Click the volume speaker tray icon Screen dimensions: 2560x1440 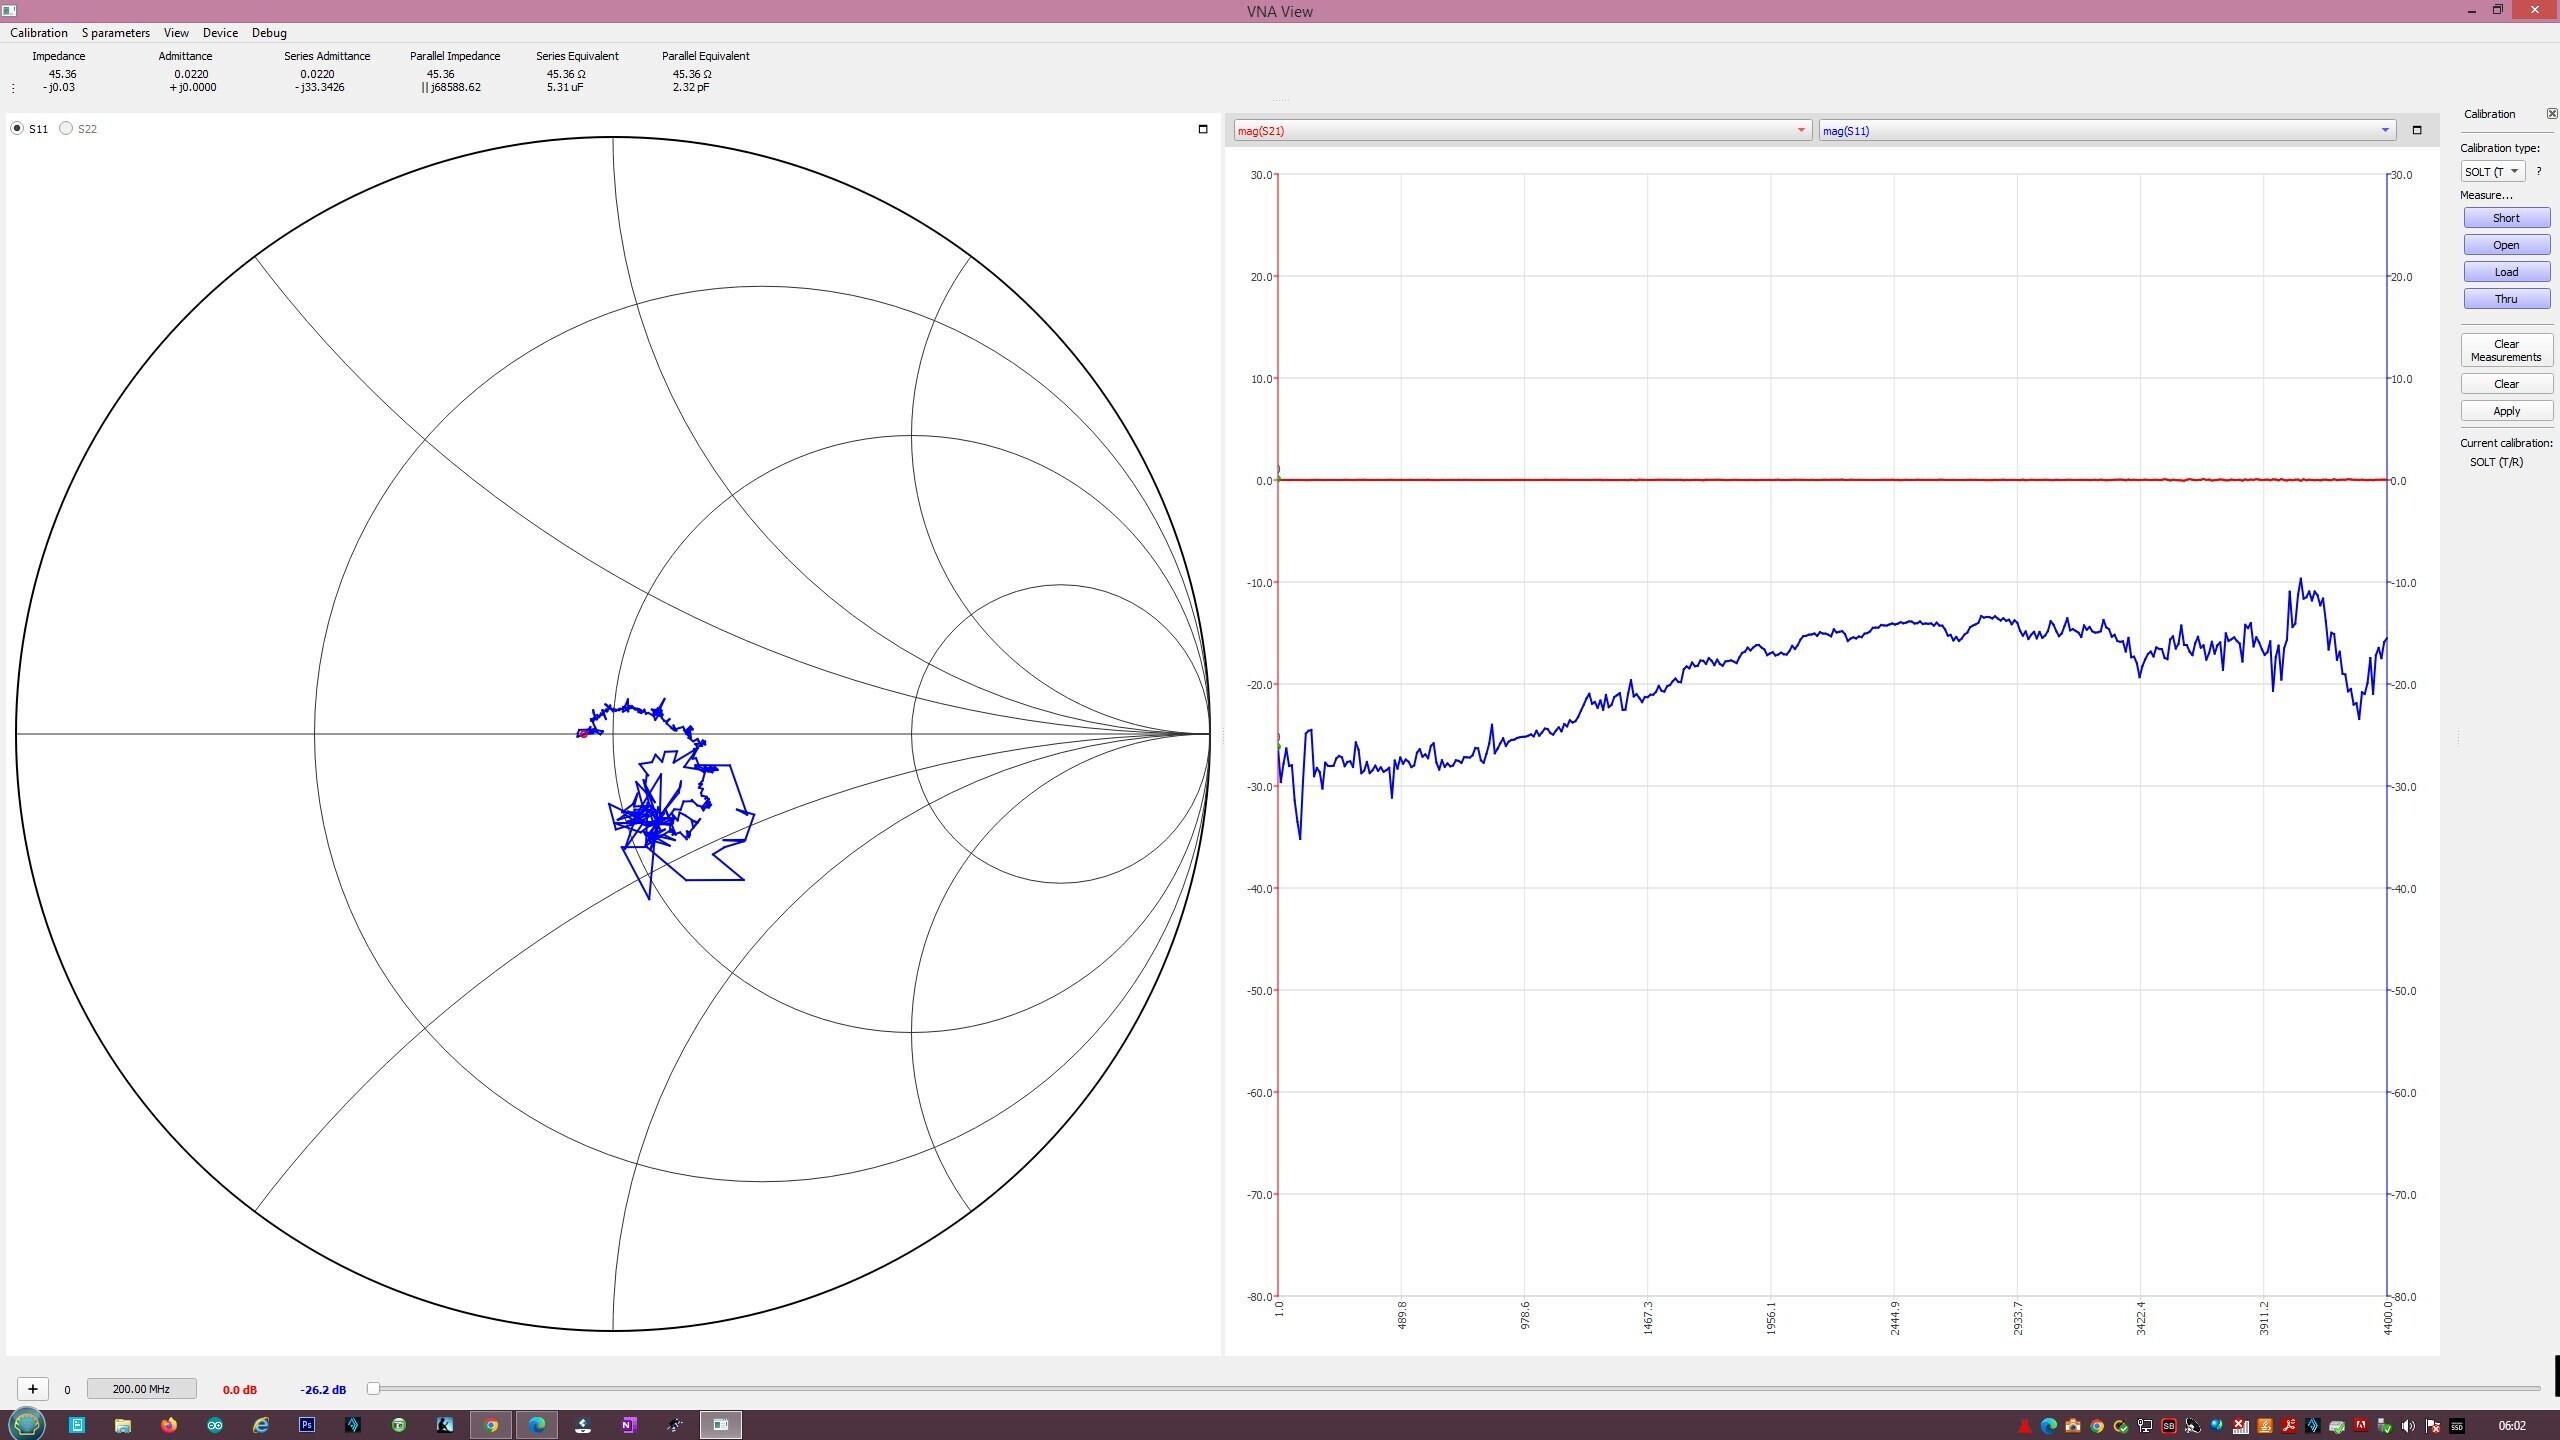(x=2408, y=1426)
